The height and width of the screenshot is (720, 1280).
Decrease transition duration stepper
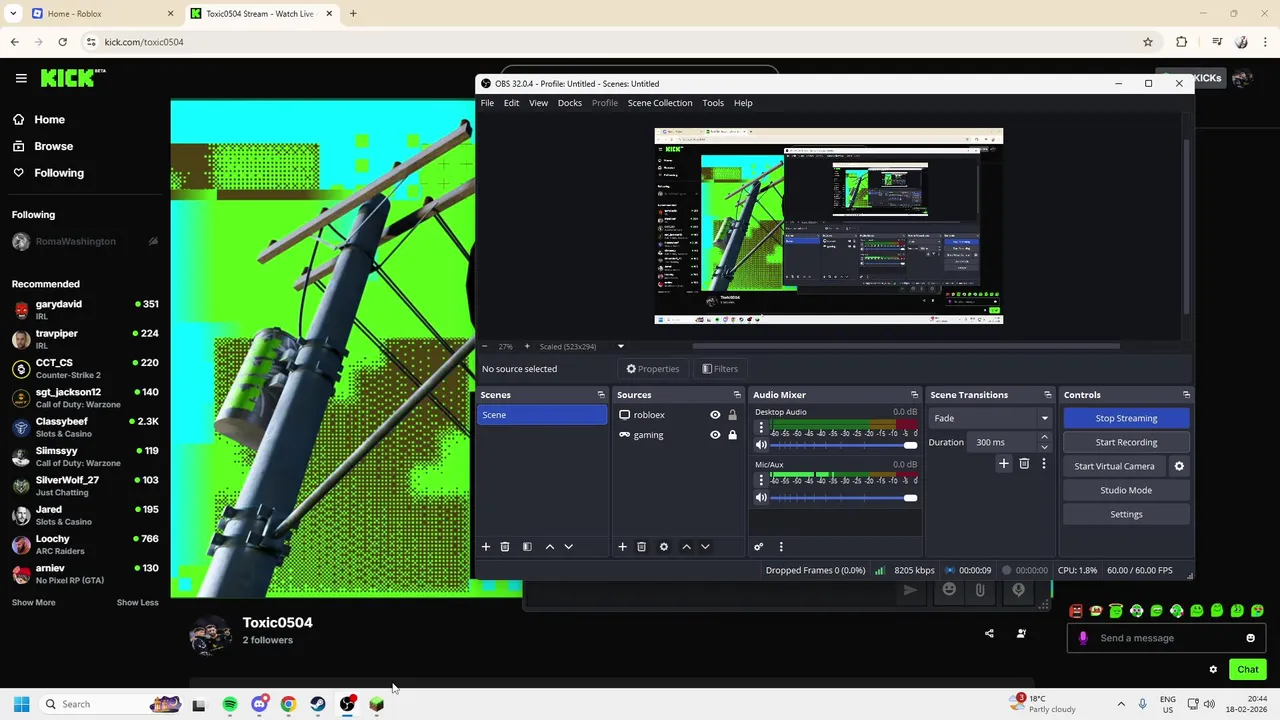pos(1044,447)
